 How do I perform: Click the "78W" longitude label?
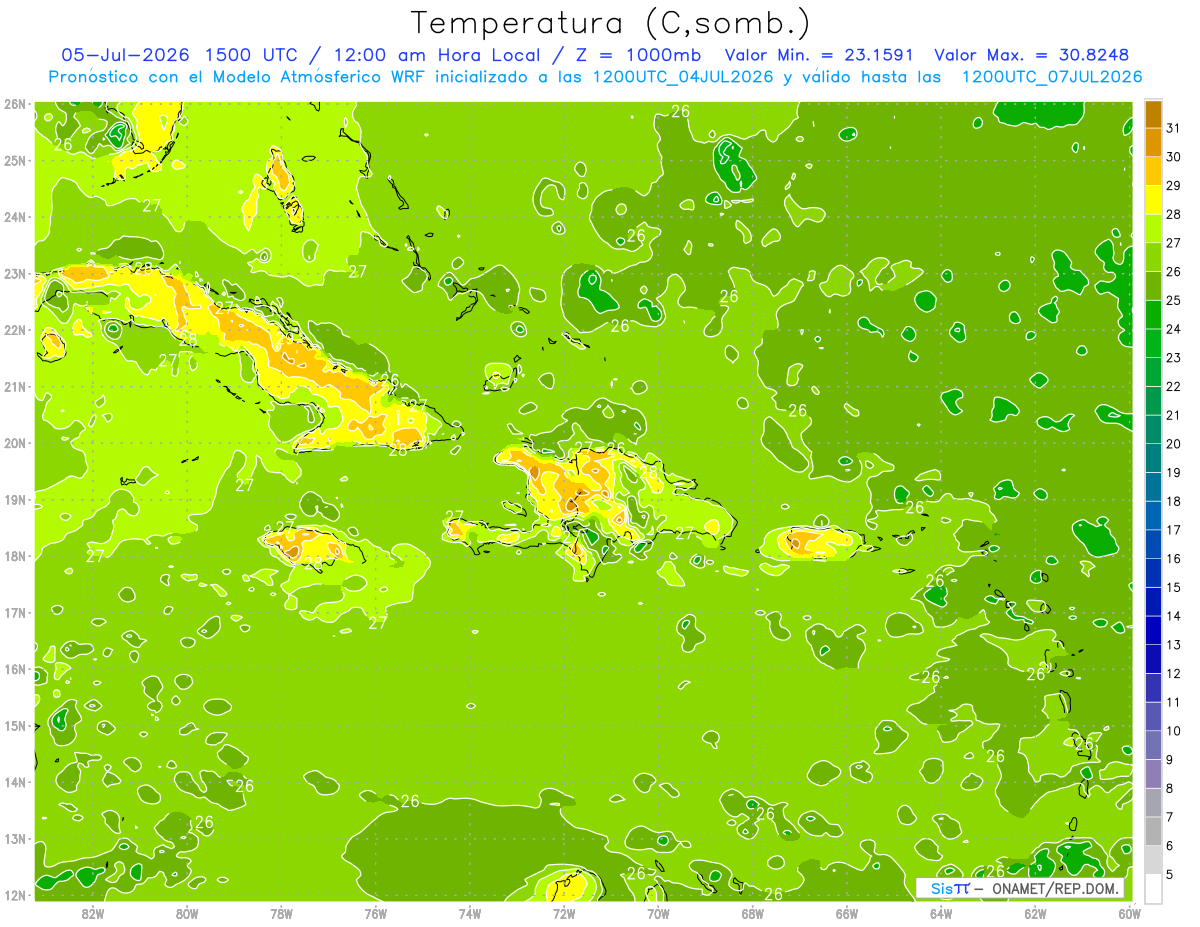pos(281,913)
